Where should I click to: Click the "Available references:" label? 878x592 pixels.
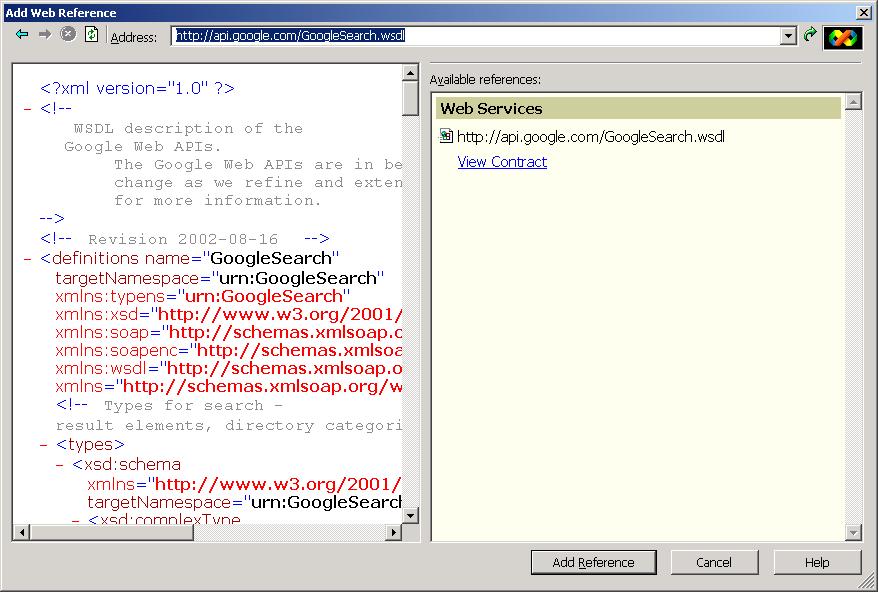pyautogui.click(x=485, y=80)
